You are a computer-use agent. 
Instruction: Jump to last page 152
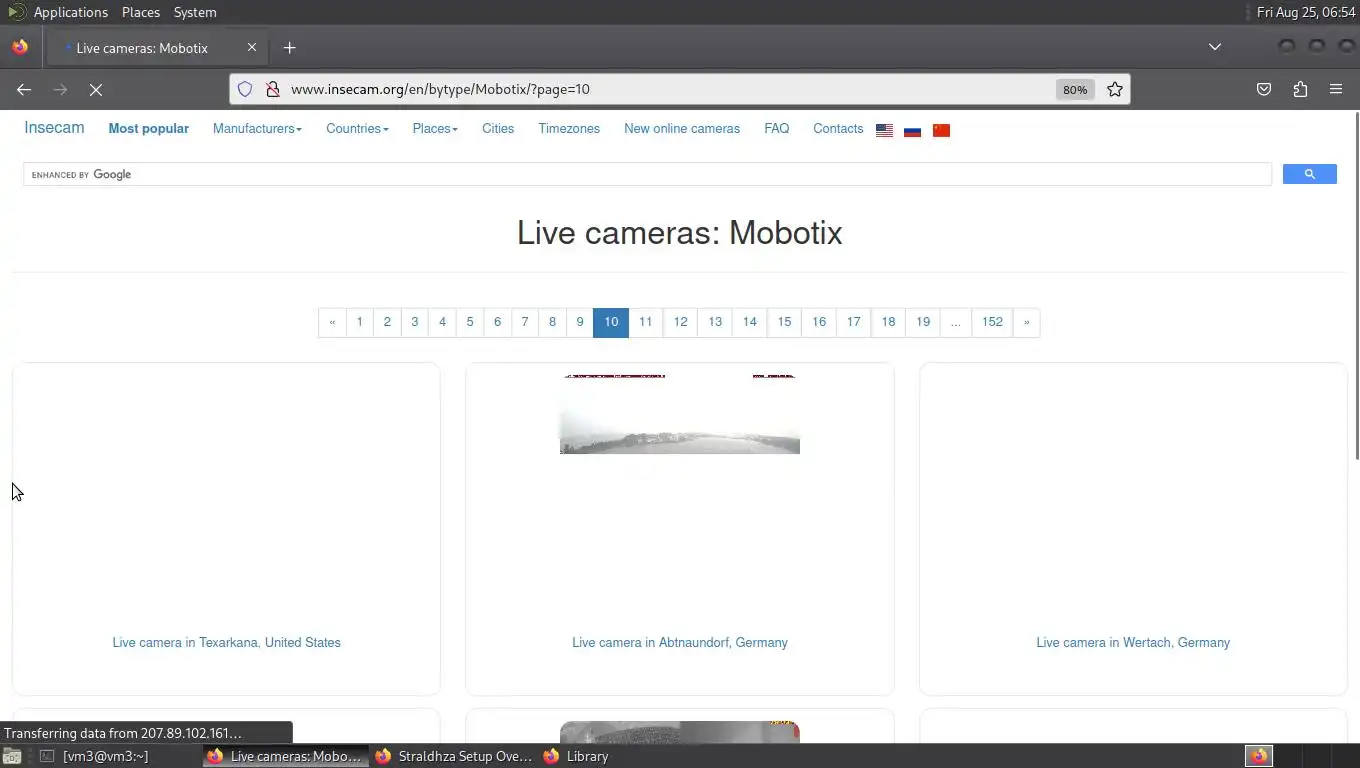point(992,322)
